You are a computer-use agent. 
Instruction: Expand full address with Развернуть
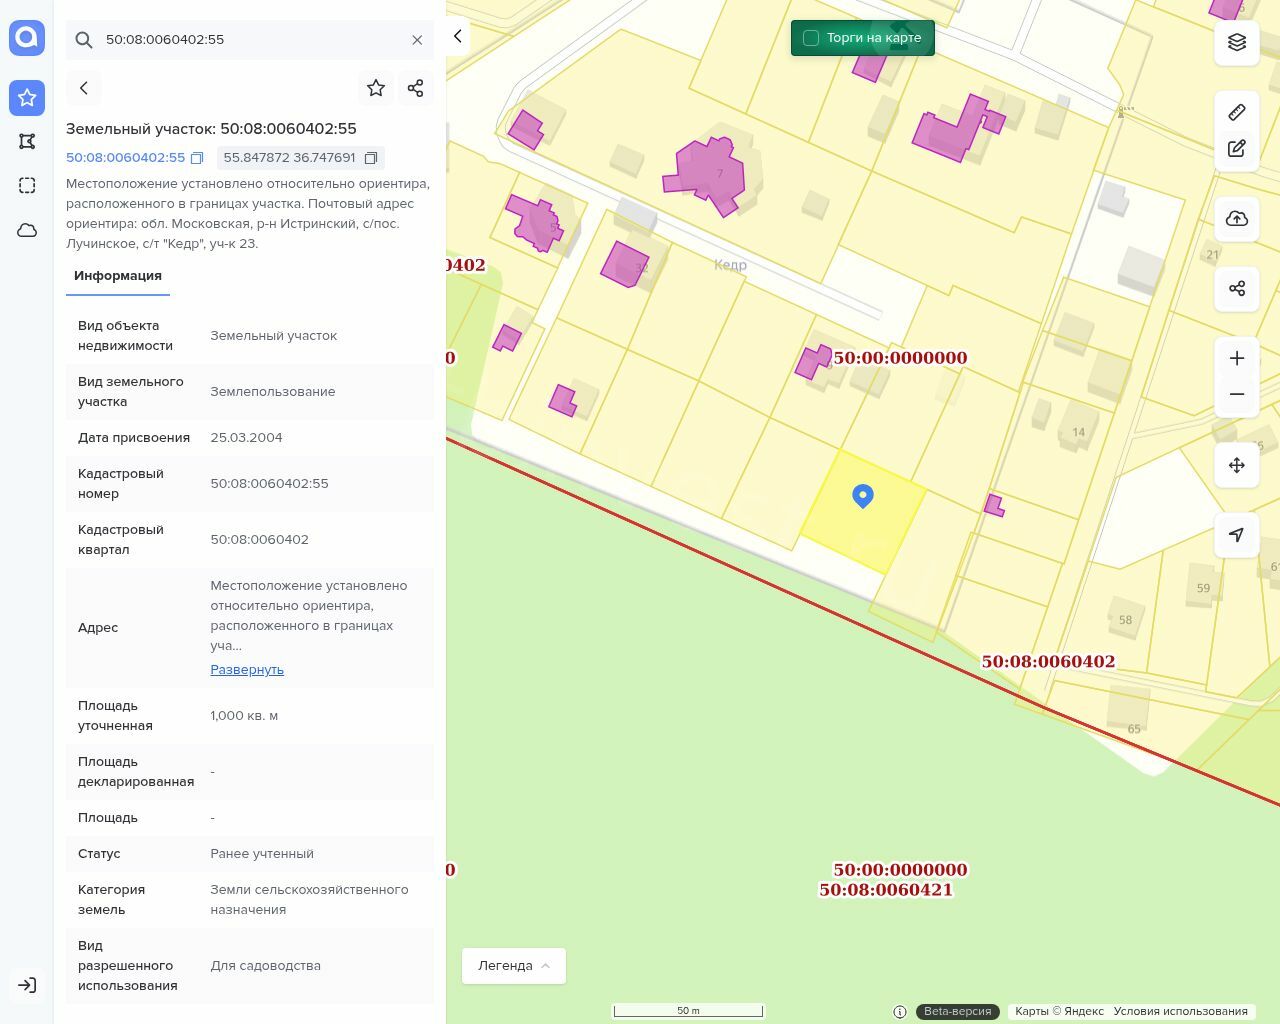(x=247, y=670)
